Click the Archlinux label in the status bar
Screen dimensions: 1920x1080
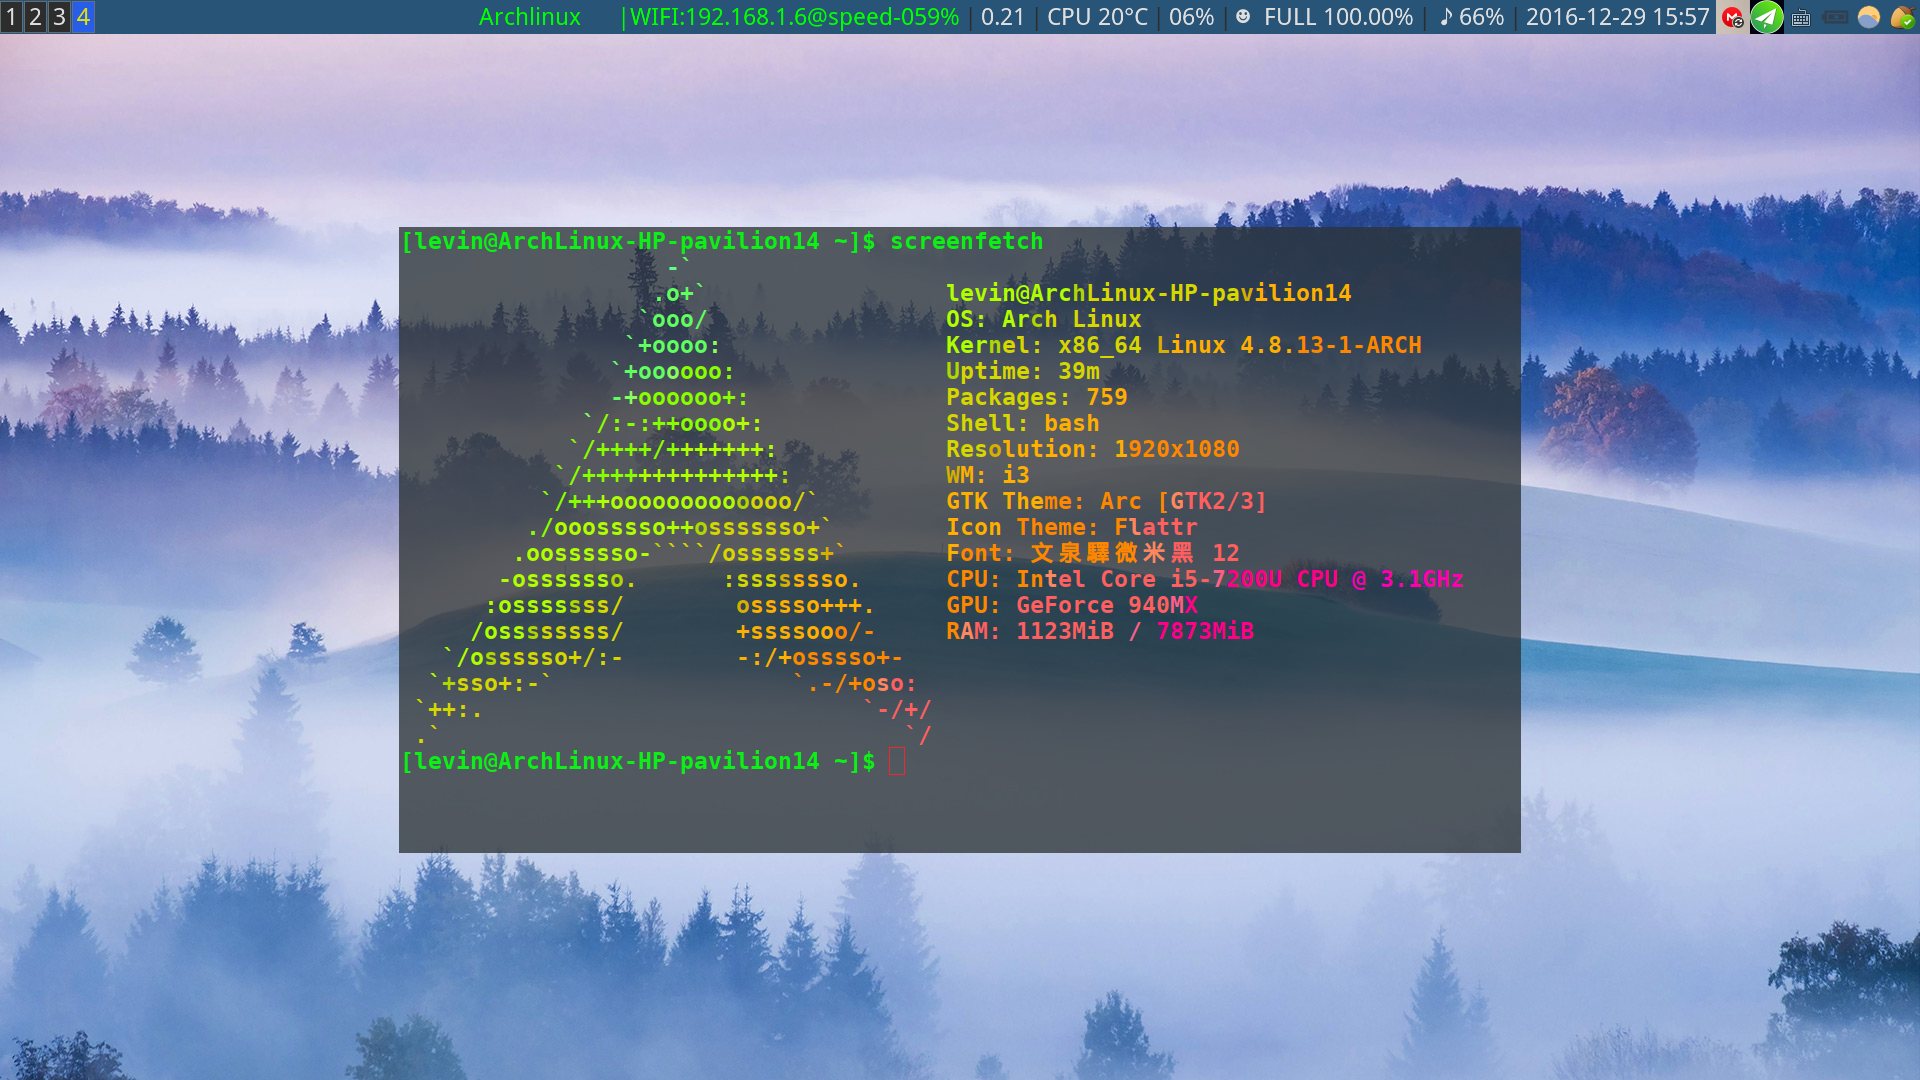point(529,16)
